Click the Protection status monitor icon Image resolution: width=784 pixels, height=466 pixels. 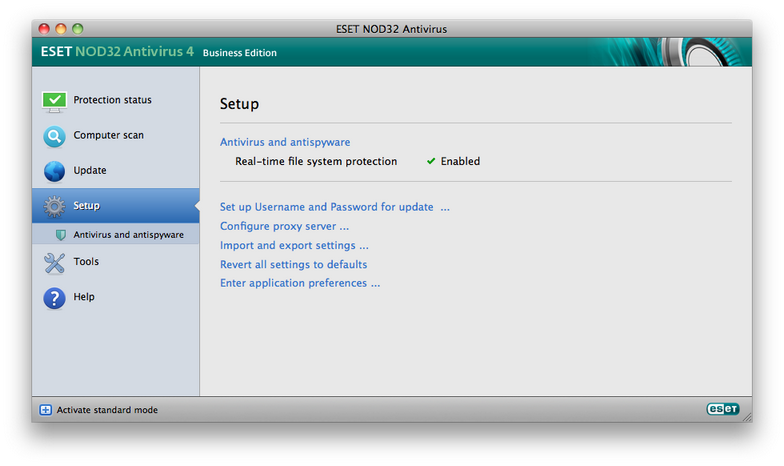pos(54,102)
